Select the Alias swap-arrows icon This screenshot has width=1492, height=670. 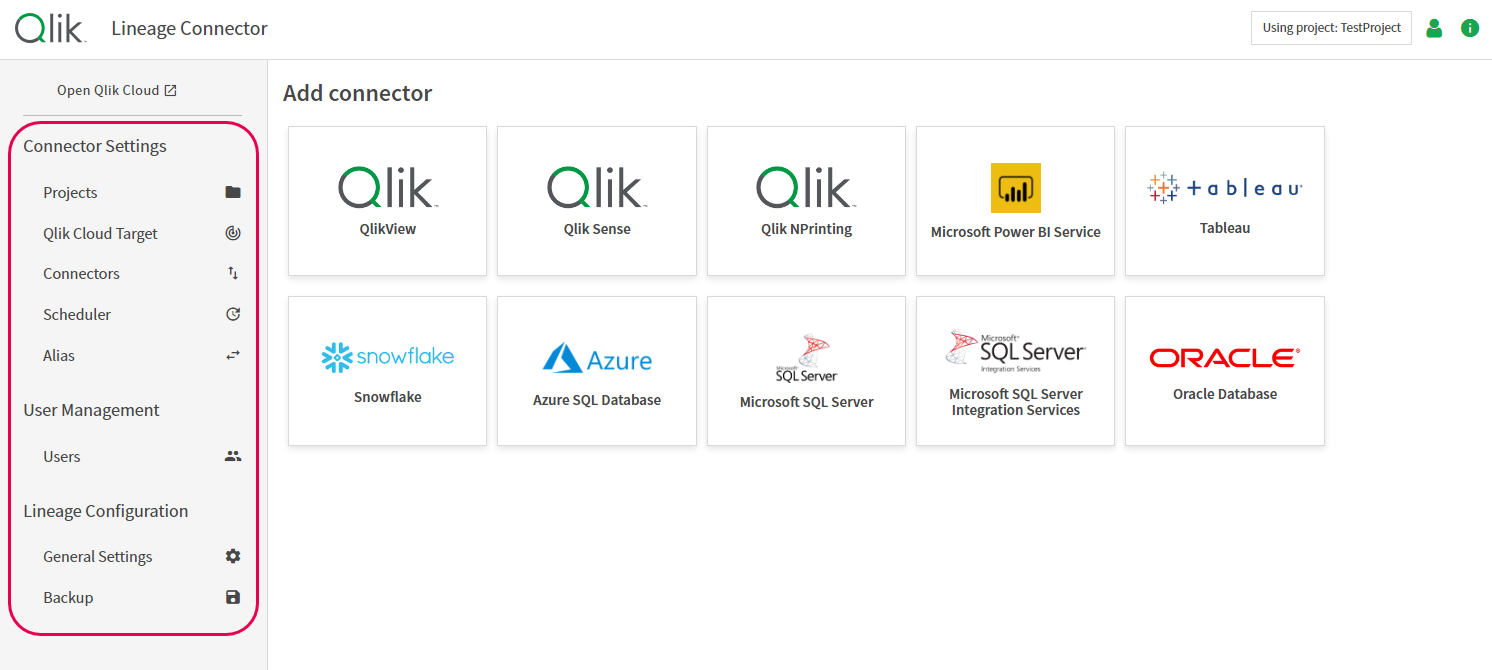pyautogui.click(x=232, y=354)
